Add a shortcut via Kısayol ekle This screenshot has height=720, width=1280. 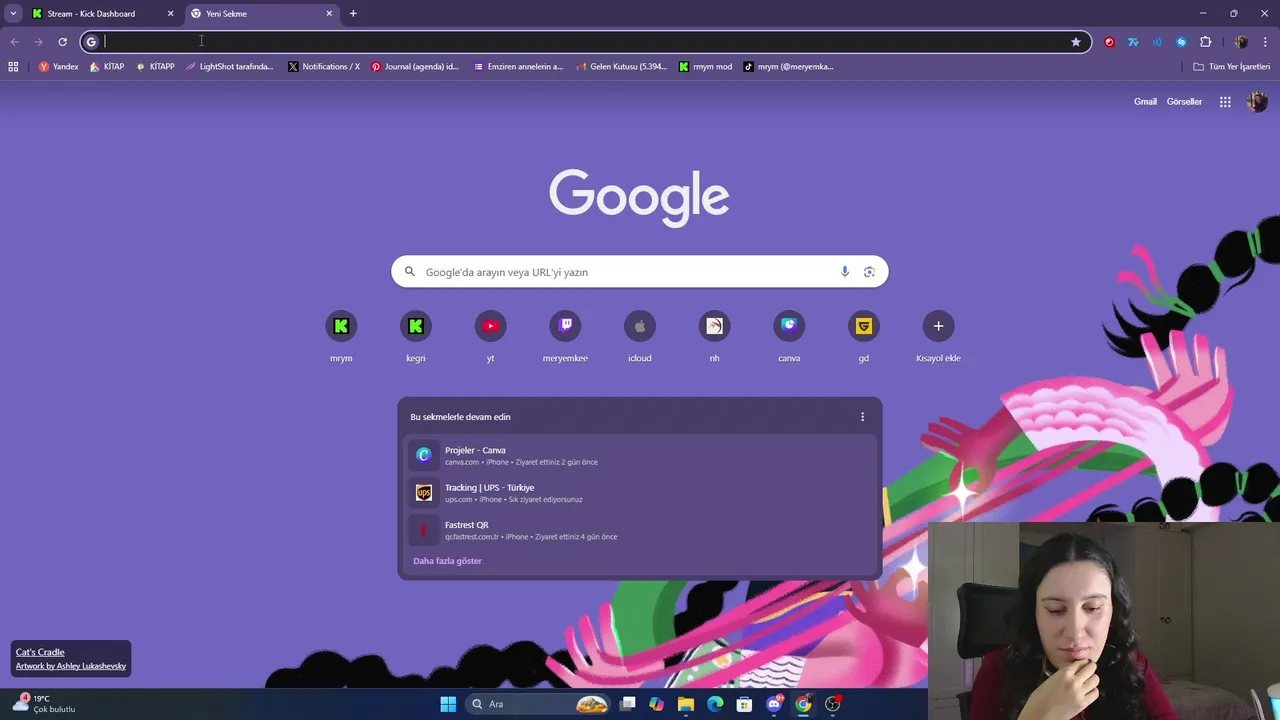click(938, 337)
